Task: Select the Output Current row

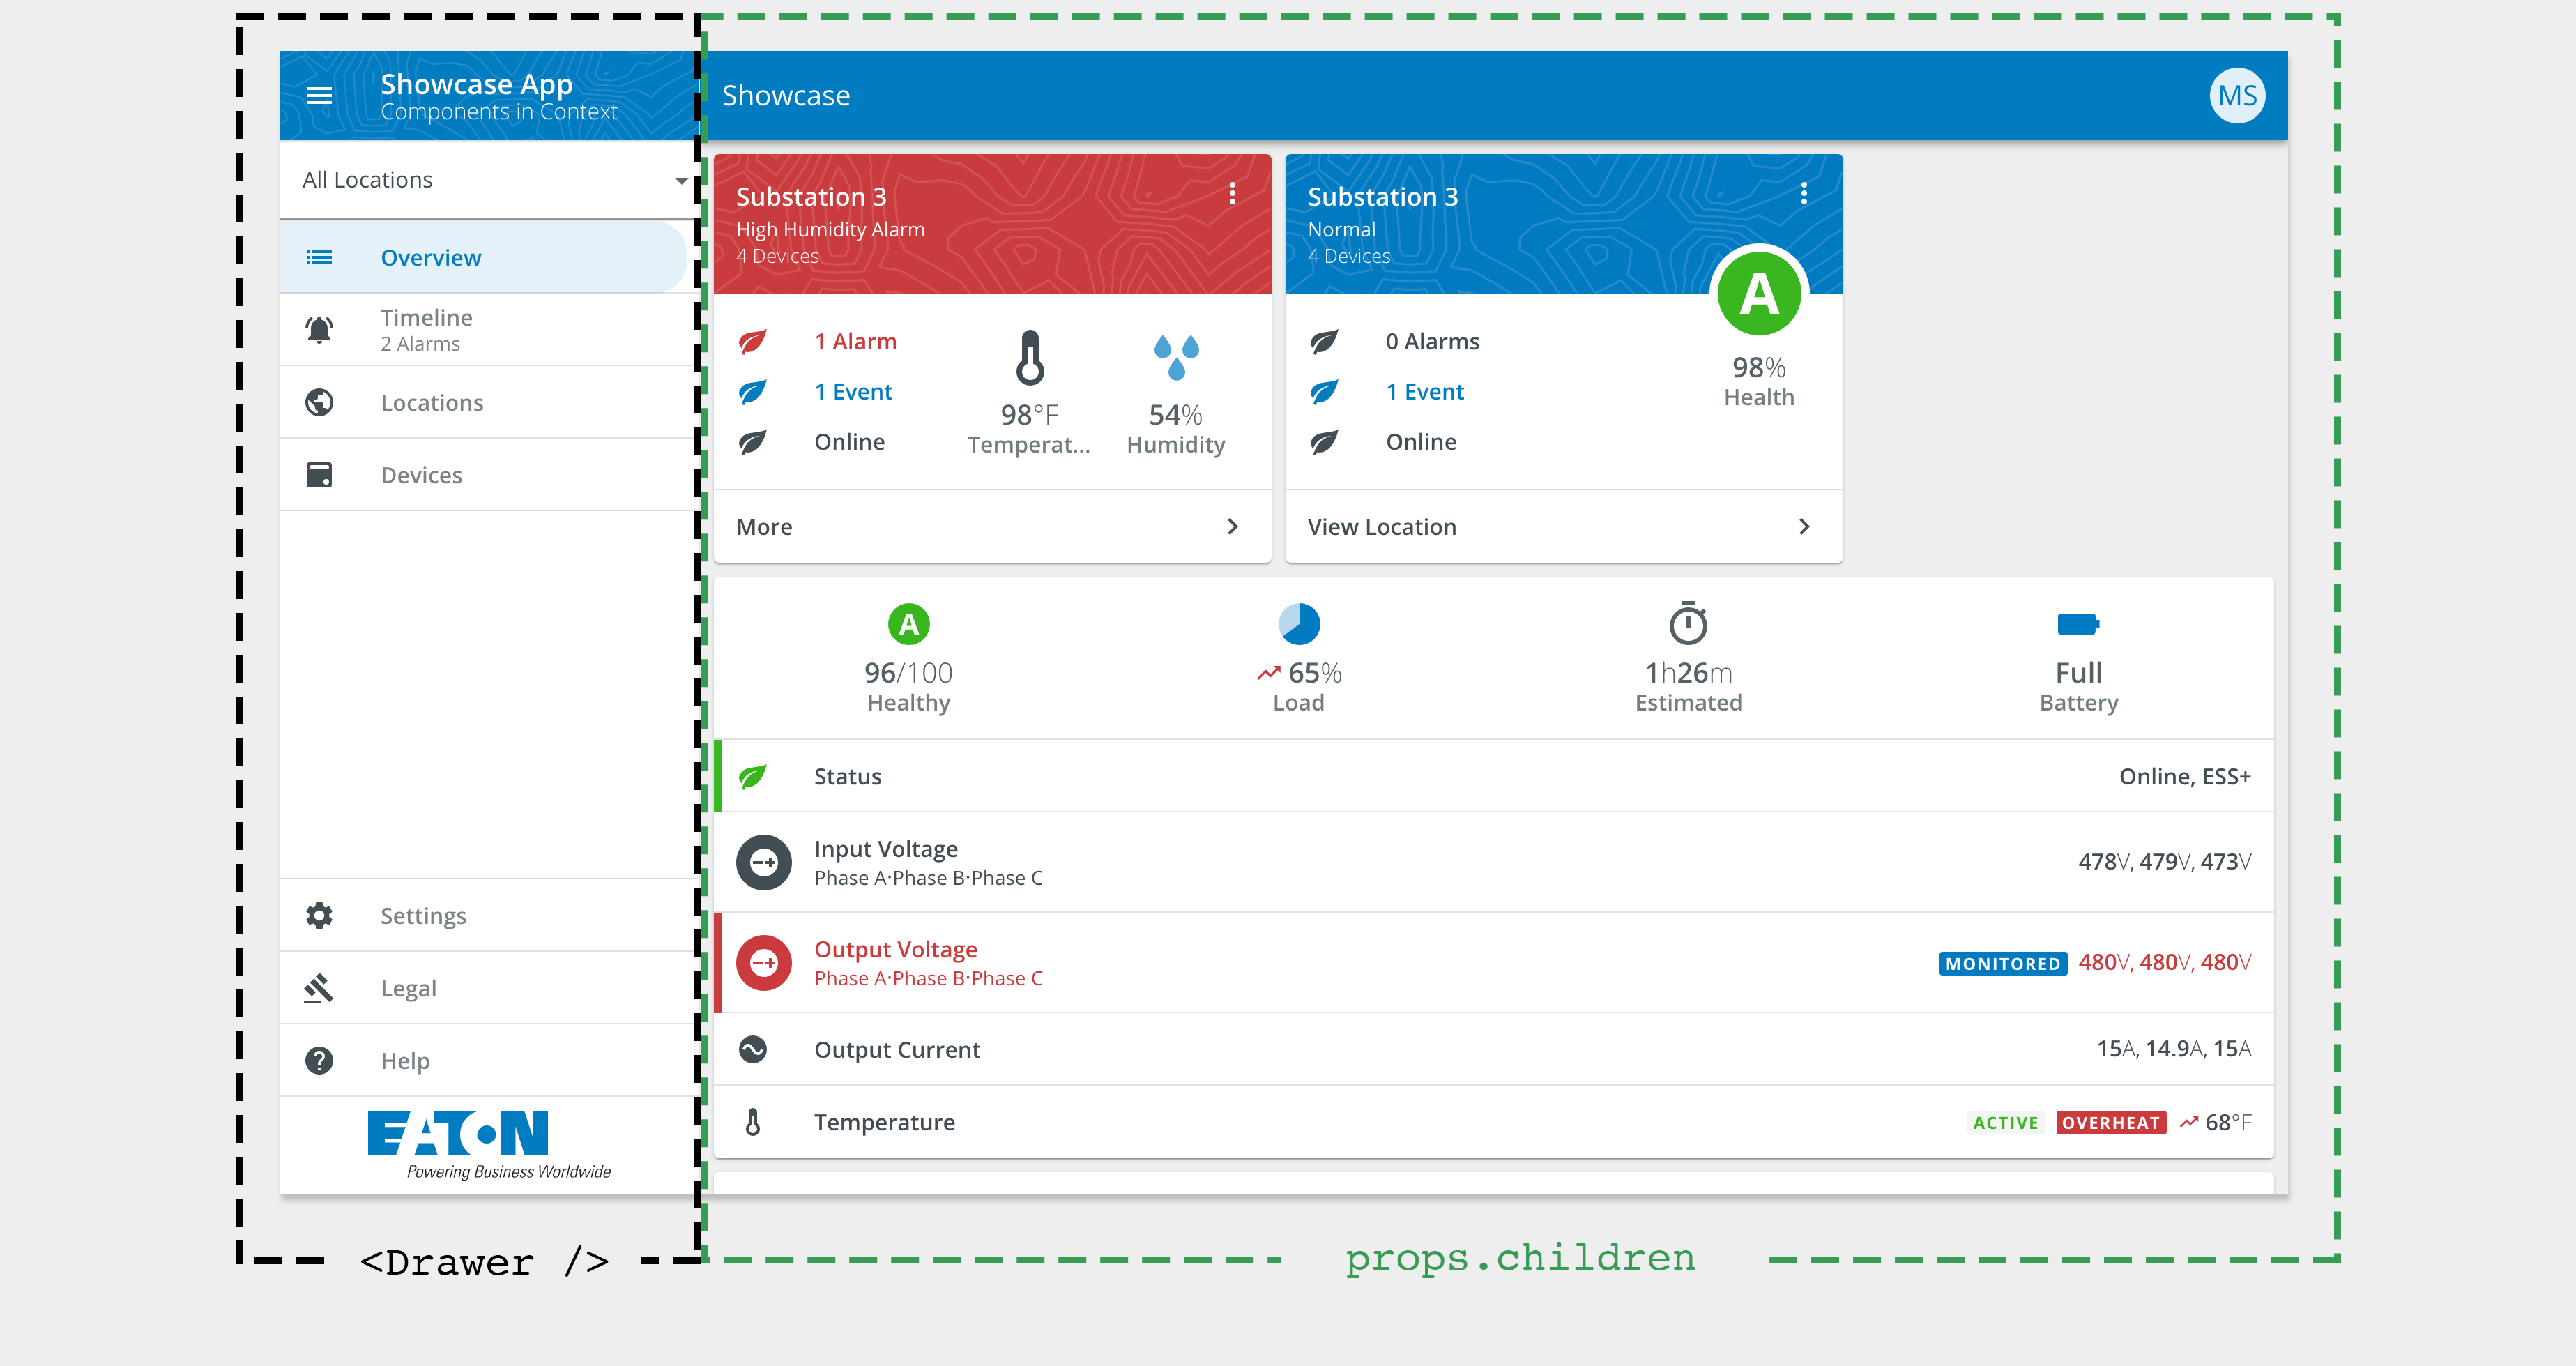Action: (x=1494, y=1050)
